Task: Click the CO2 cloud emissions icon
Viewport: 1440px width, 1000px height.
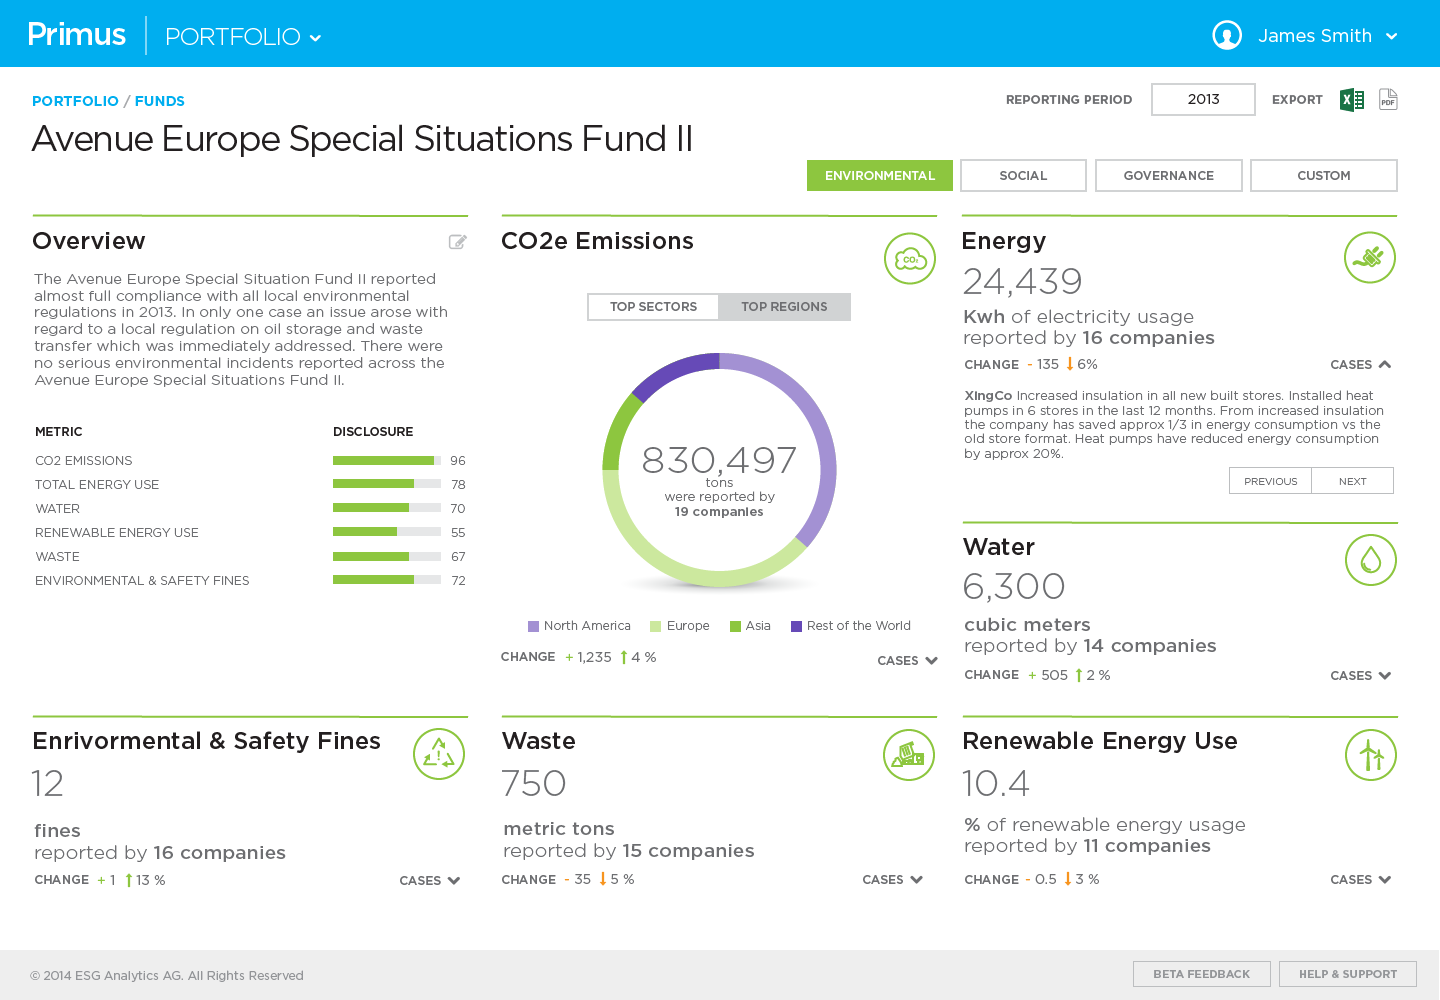Action: [910, 258]
